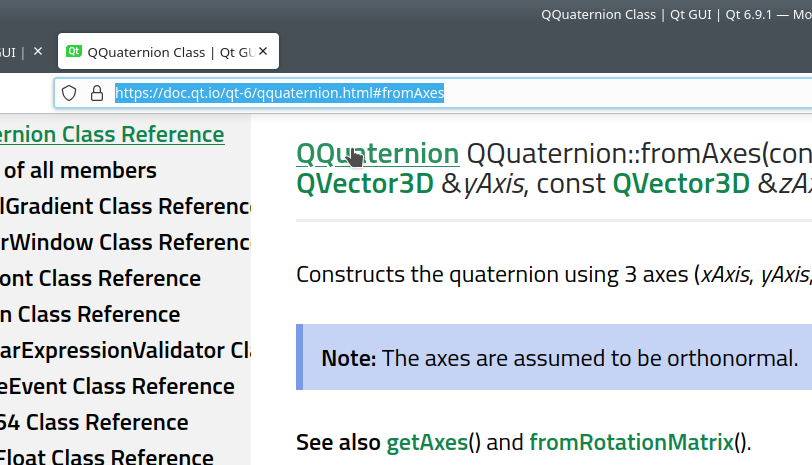Open the QVector3D link before yAxis

(365, 183)
